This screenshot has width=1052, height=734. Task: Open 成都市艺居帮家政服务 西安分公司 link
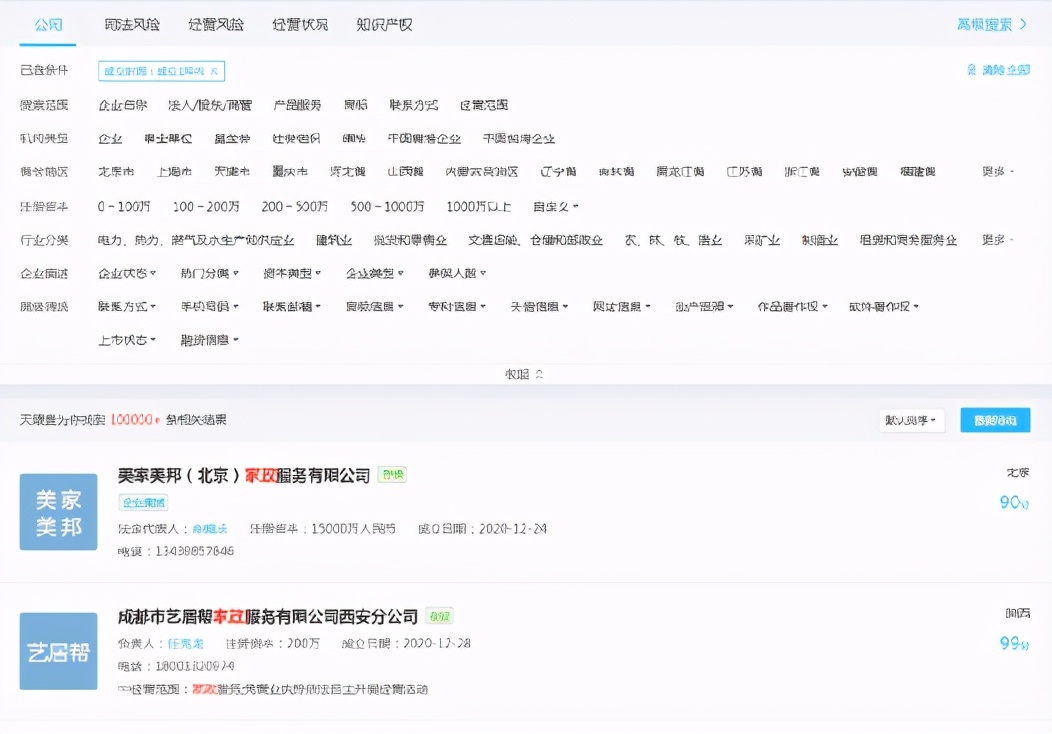tap(267, 615)
